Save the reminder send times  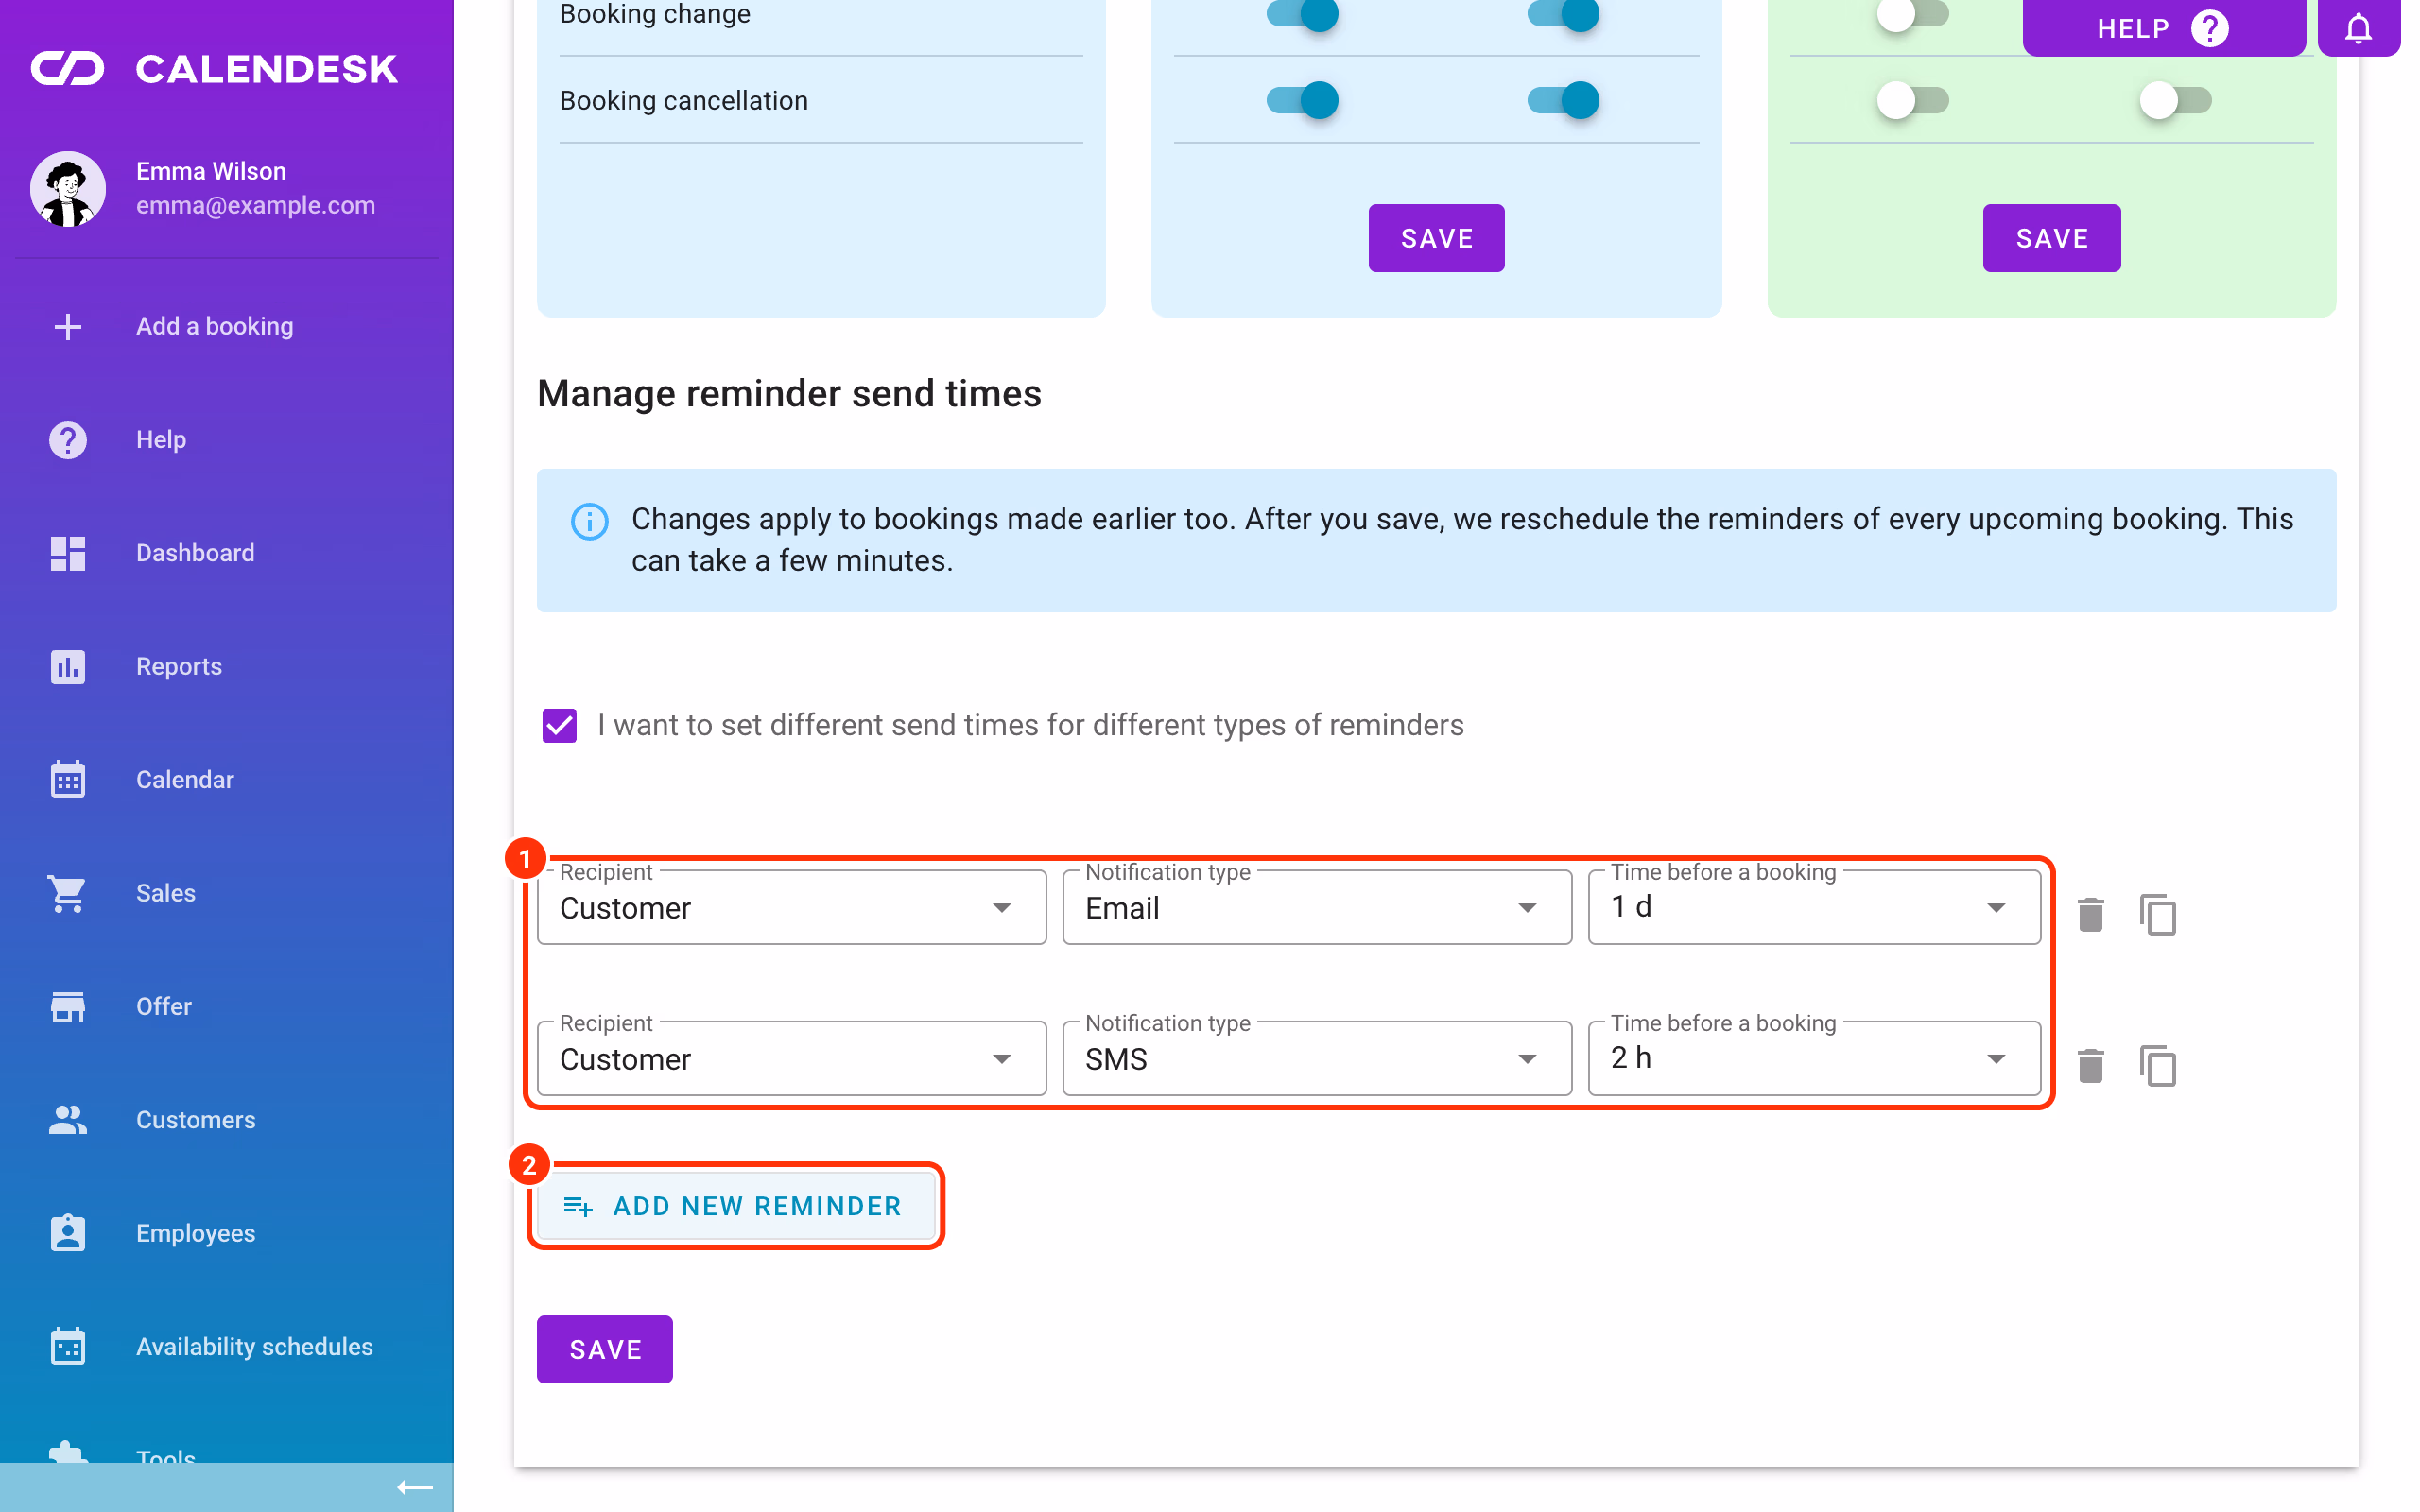pos(604,1349)
